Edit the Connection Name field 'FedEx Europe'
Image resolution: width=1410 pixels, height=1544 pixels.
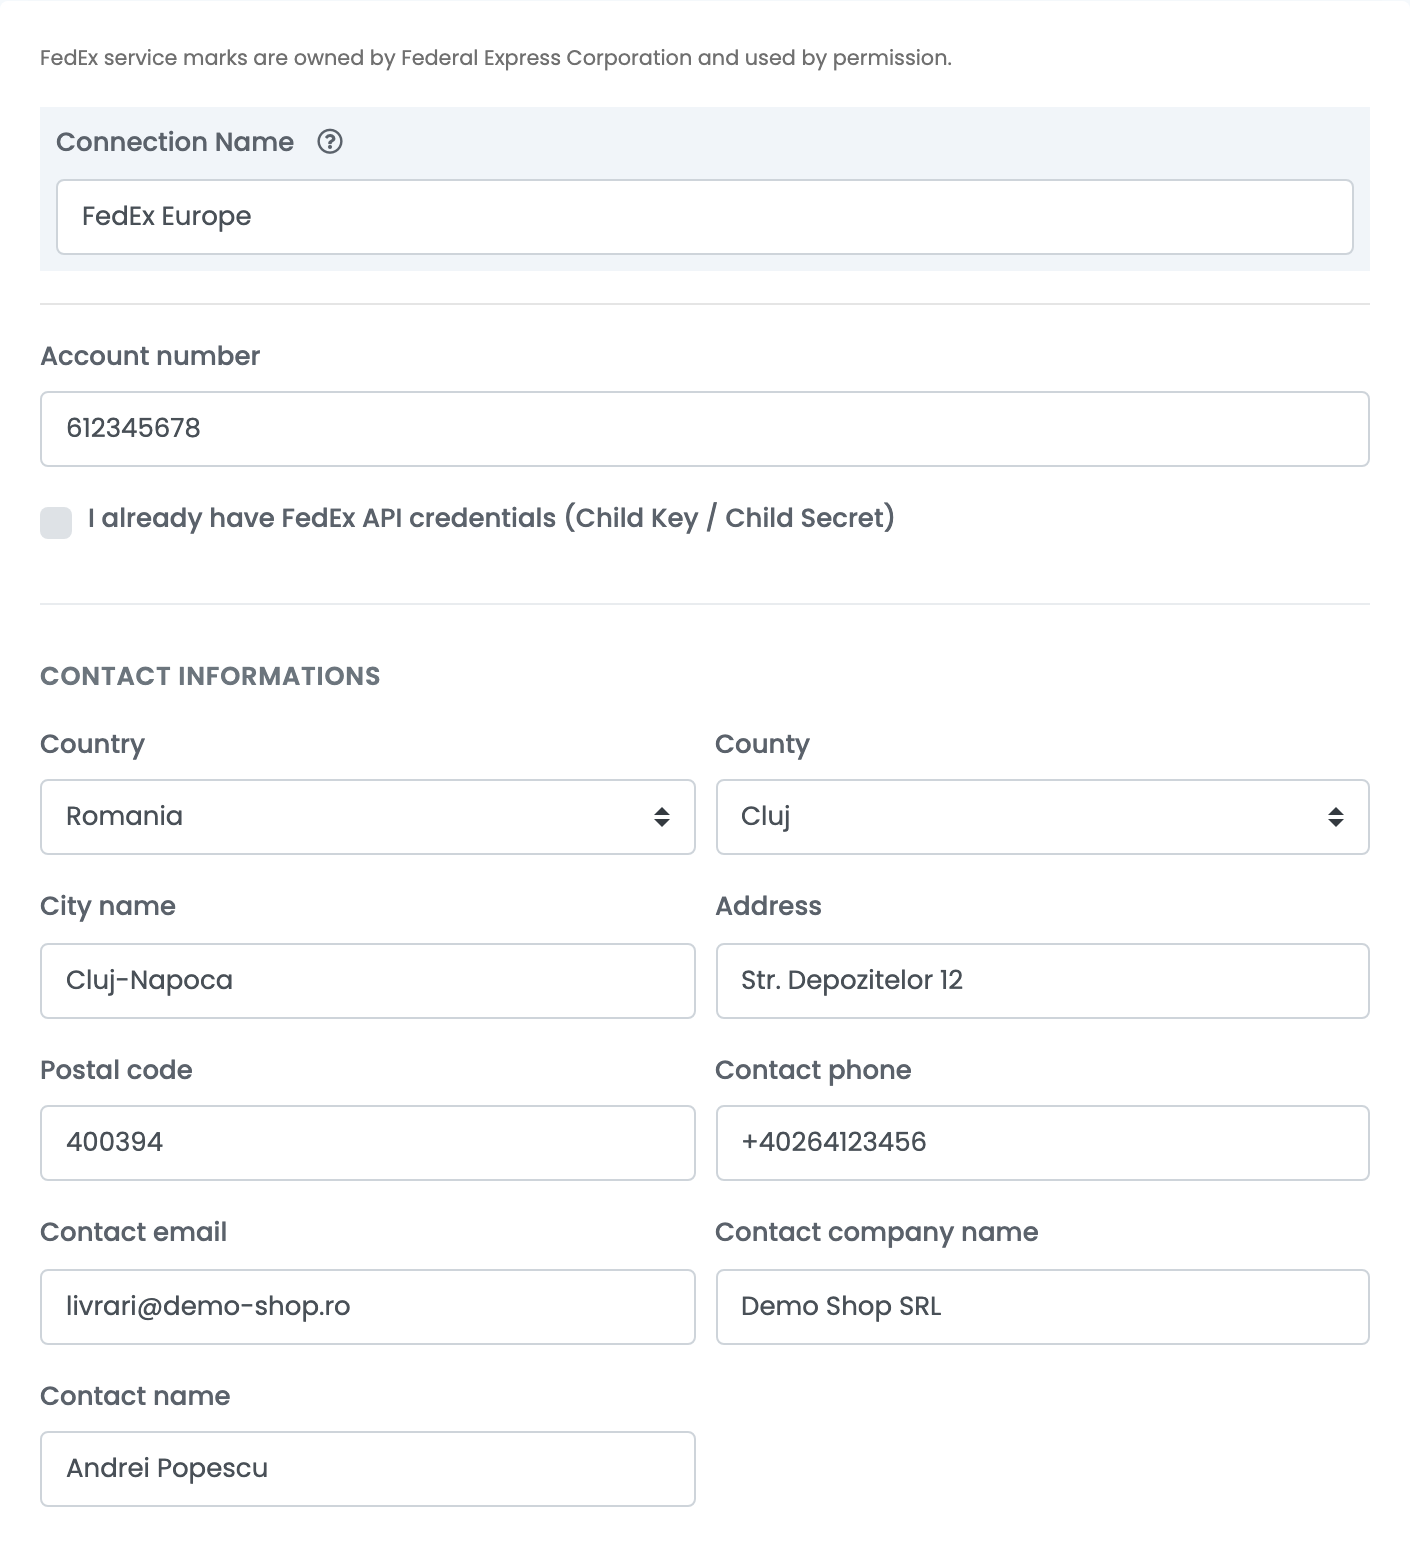[x=705, y=217]
